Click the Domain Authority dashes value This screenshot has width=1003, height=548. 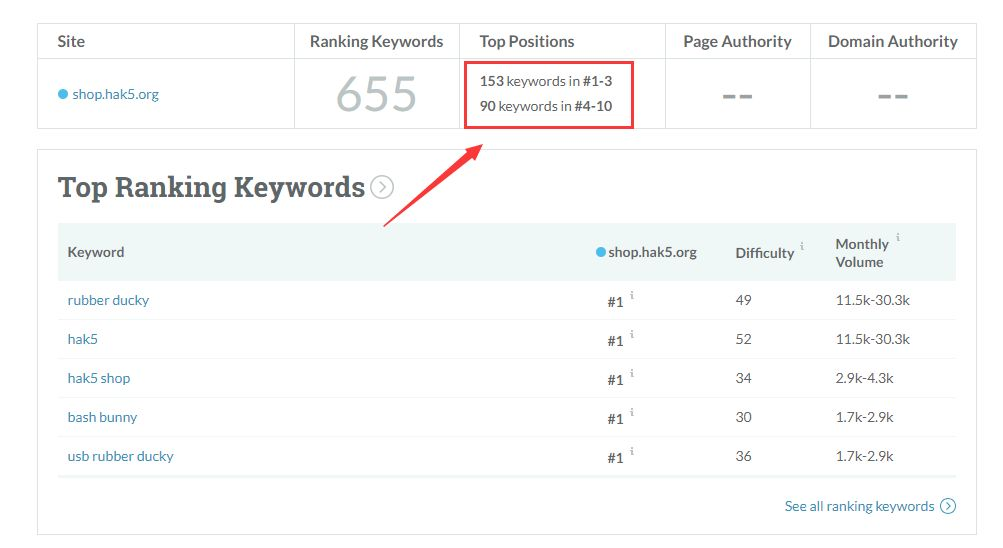click(x=893, y=97)
